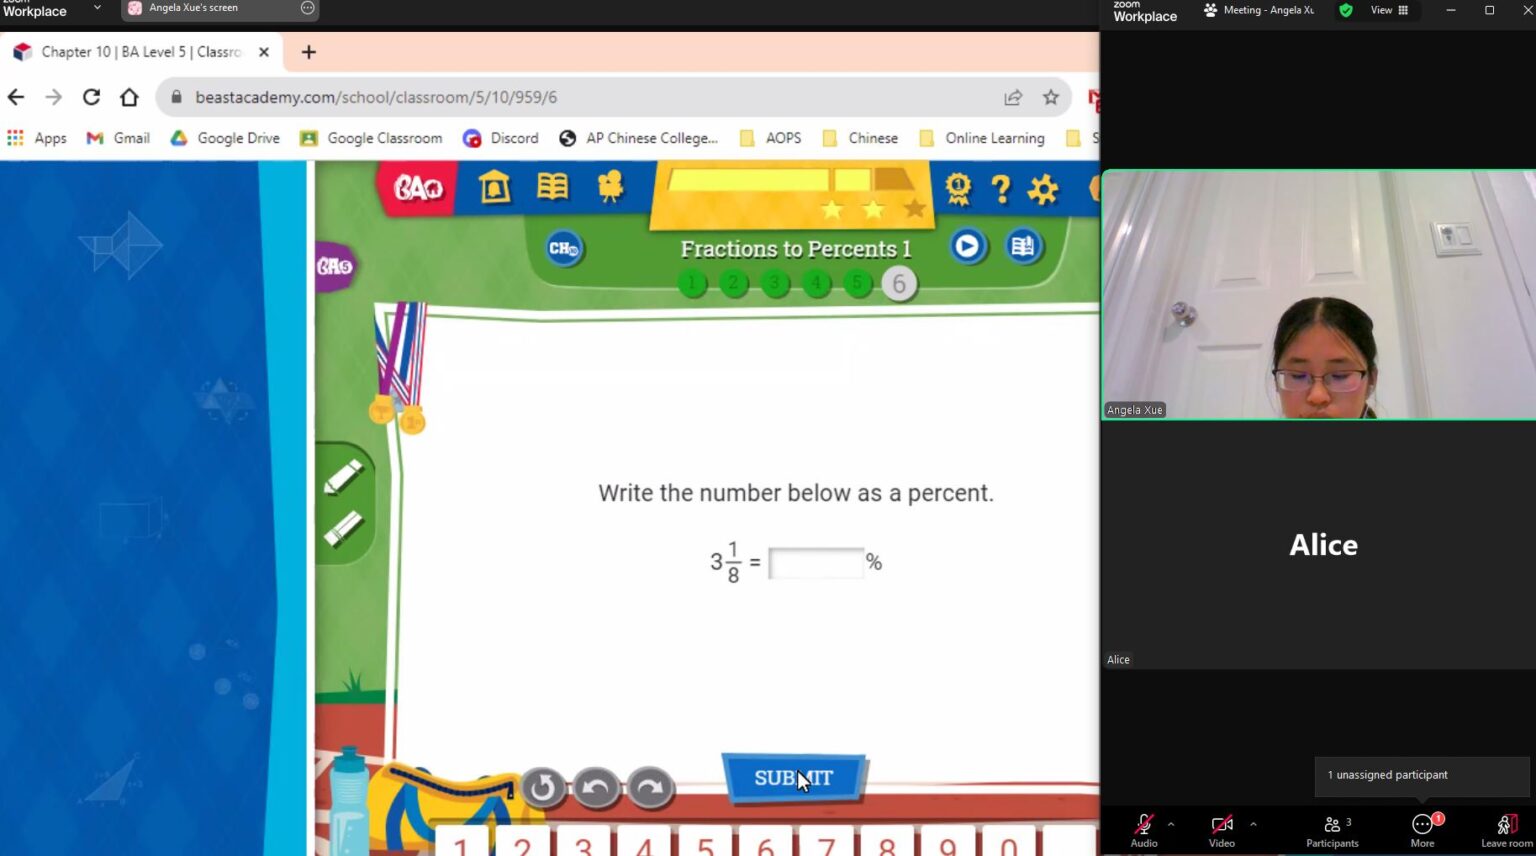This screenshot has height=856, width=1536.
Task: Click the Beast Academy BA logo
Action: click(417, 186)
